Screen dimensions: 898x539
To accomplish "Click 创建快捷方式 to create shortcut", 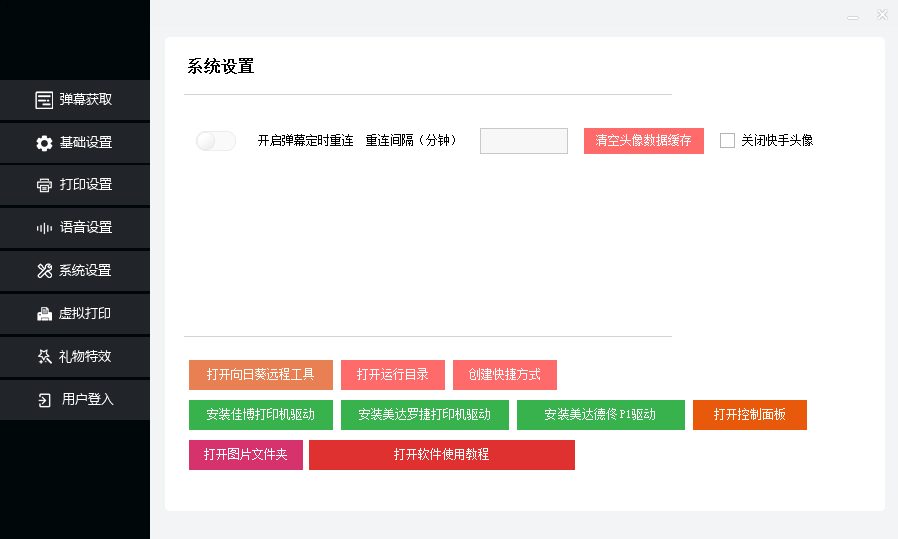I will coord(504,375).
